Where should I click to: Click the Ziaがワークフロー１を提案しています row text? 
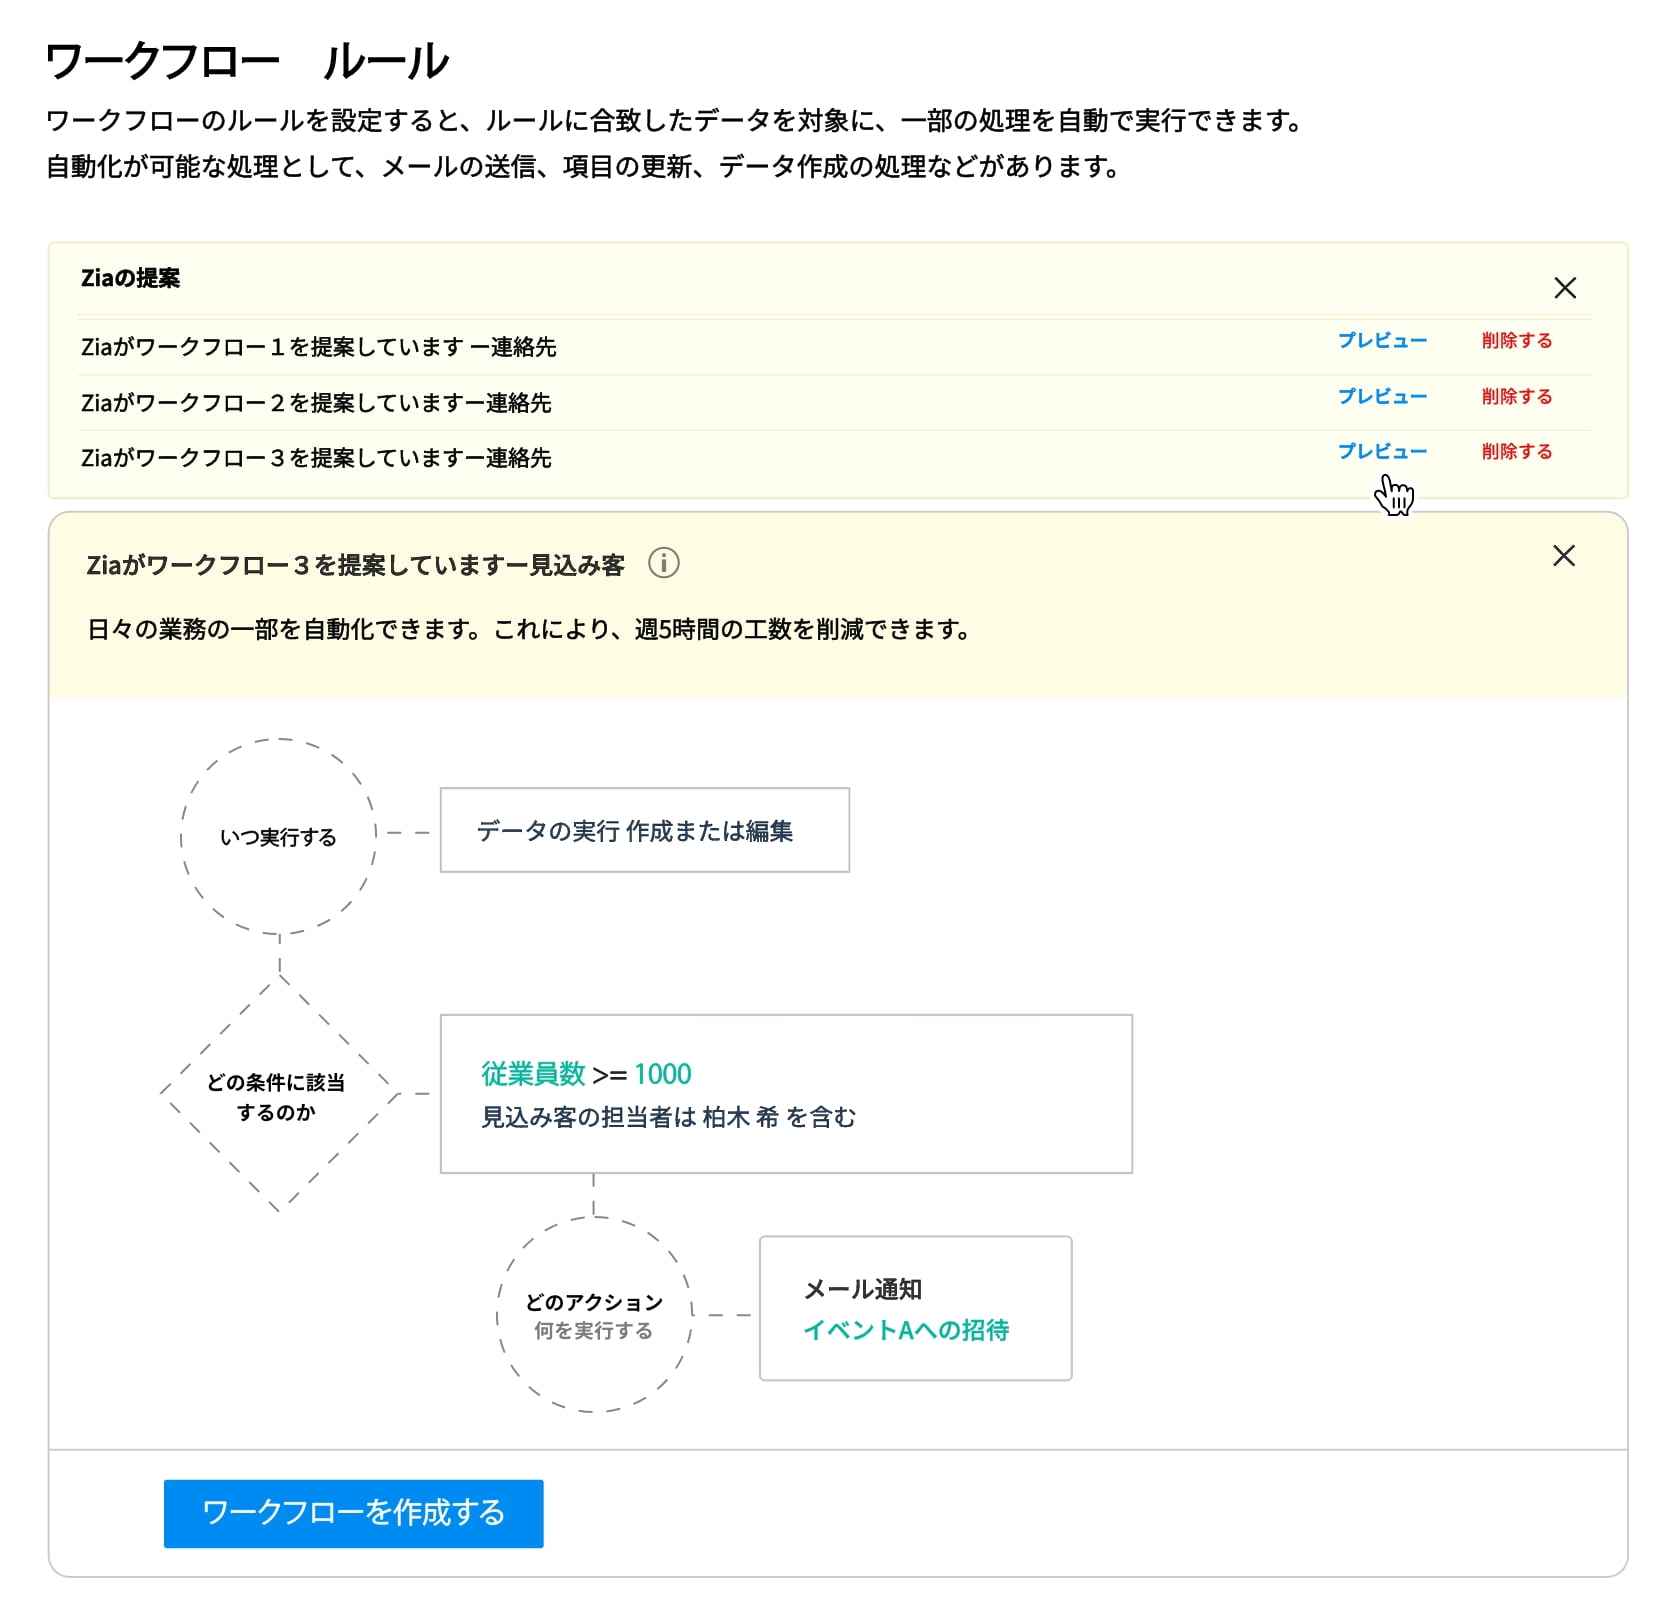coord(318,347)
